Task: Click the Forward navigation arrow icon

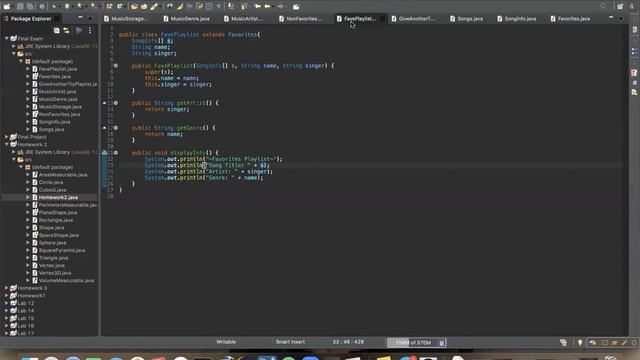Action: coord(280,6)
